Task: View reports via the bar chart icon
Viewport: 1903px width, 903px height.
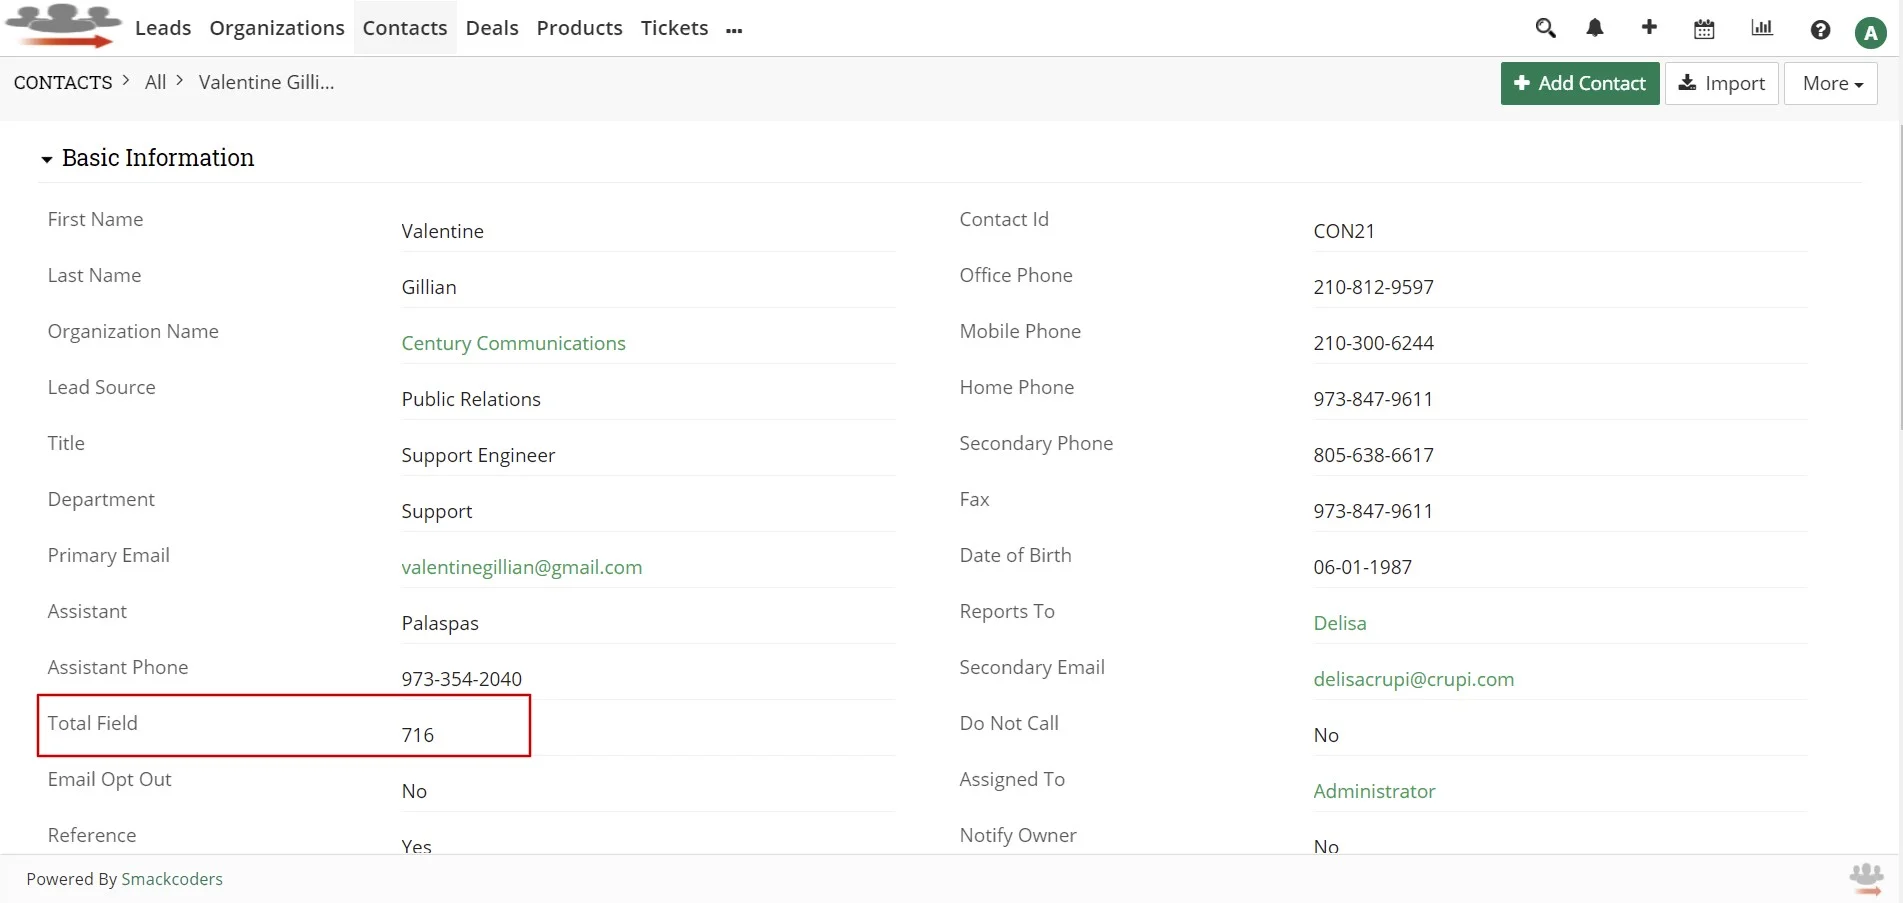Action: coord(1761,28)
